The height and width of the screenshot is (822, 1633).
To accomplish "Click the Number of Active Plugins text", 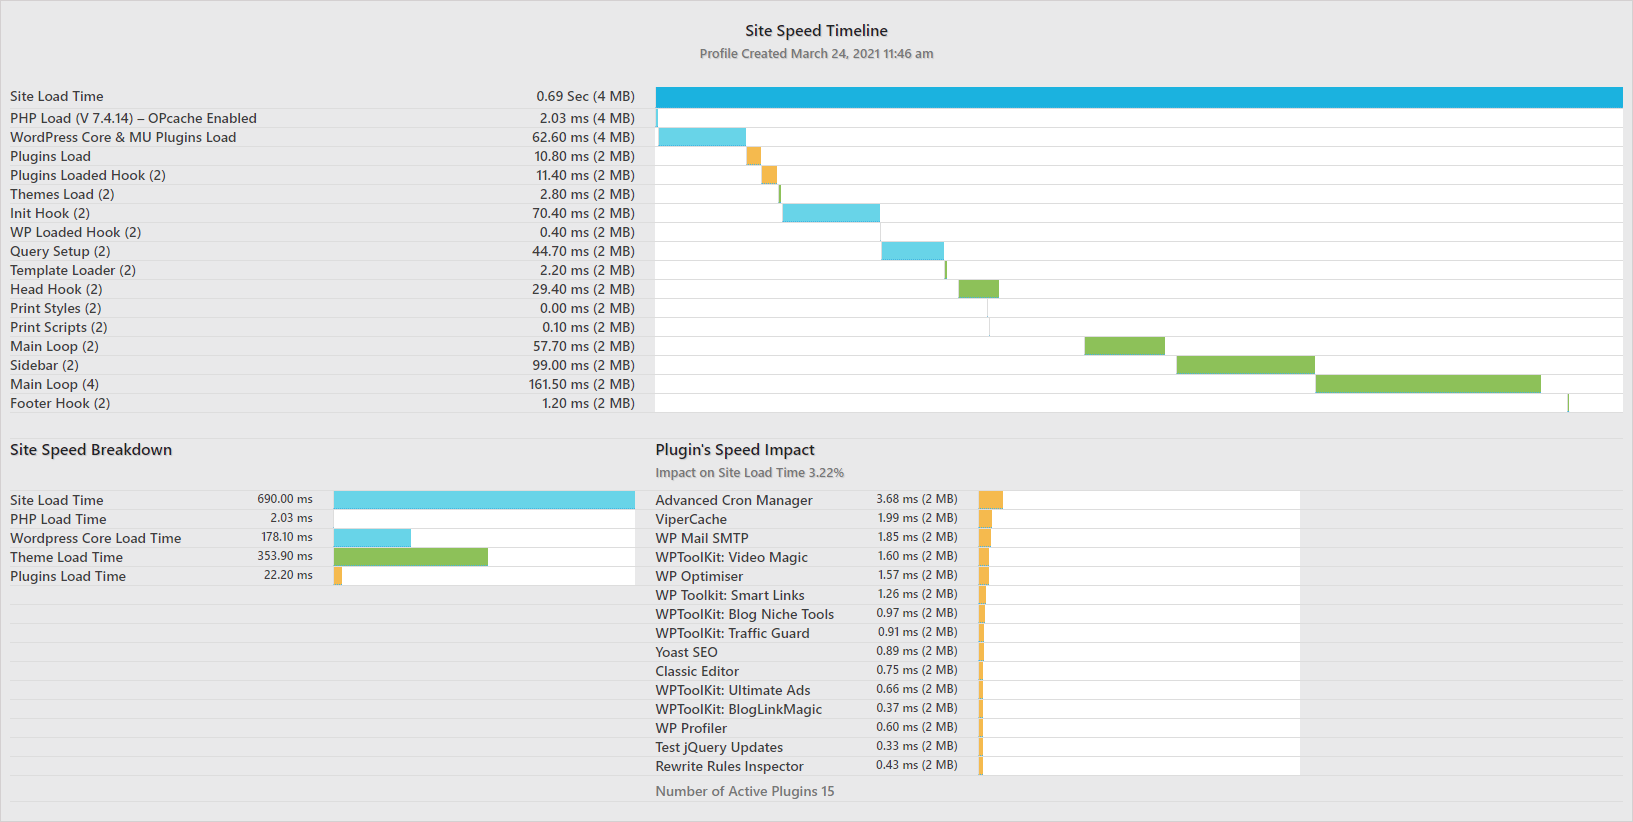I will (744, 791).
